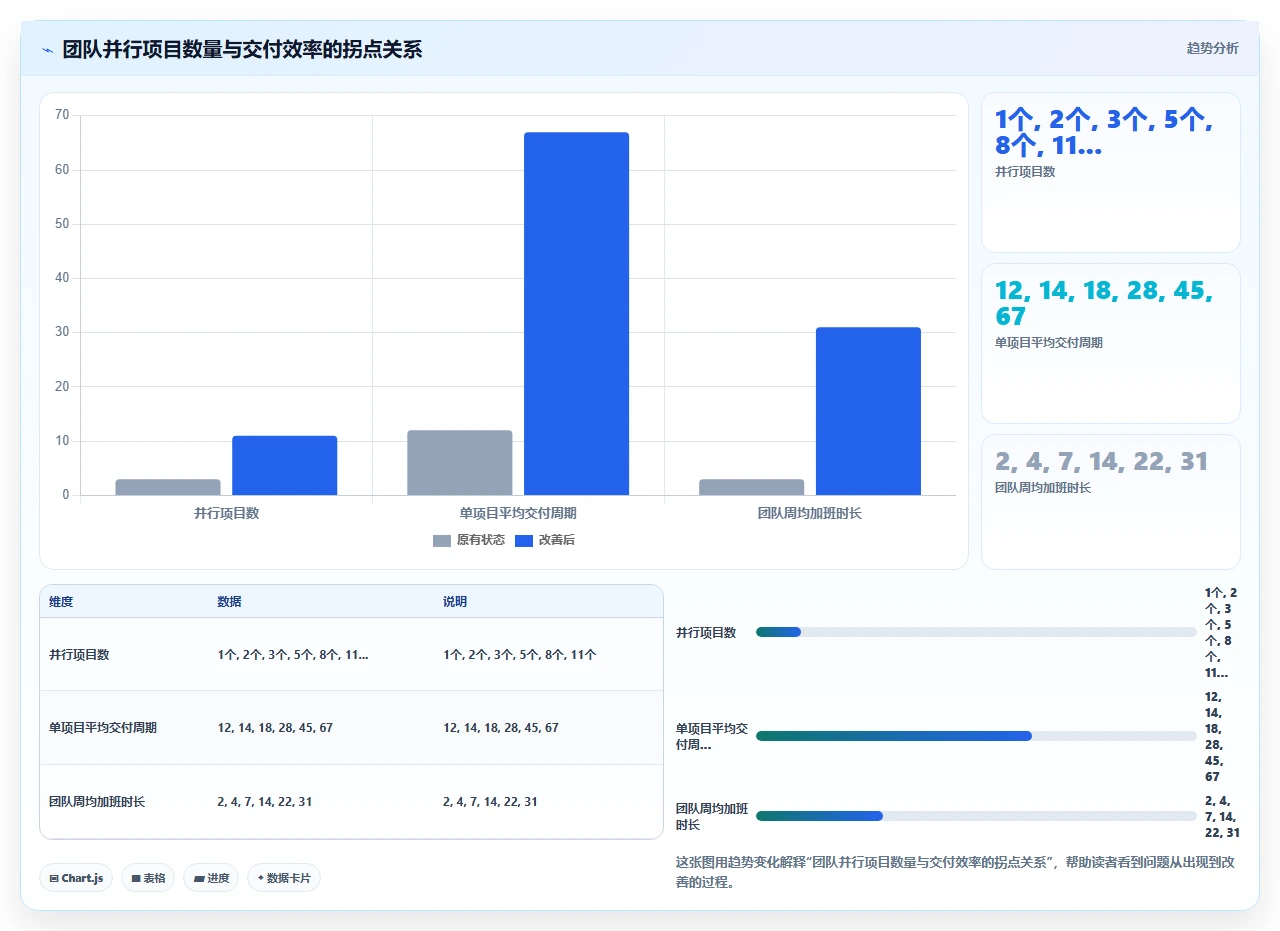Viewport: 1280px width, 931px height.
Task: Toggle the 原有状态 legend entry
Action: (468, 540)
